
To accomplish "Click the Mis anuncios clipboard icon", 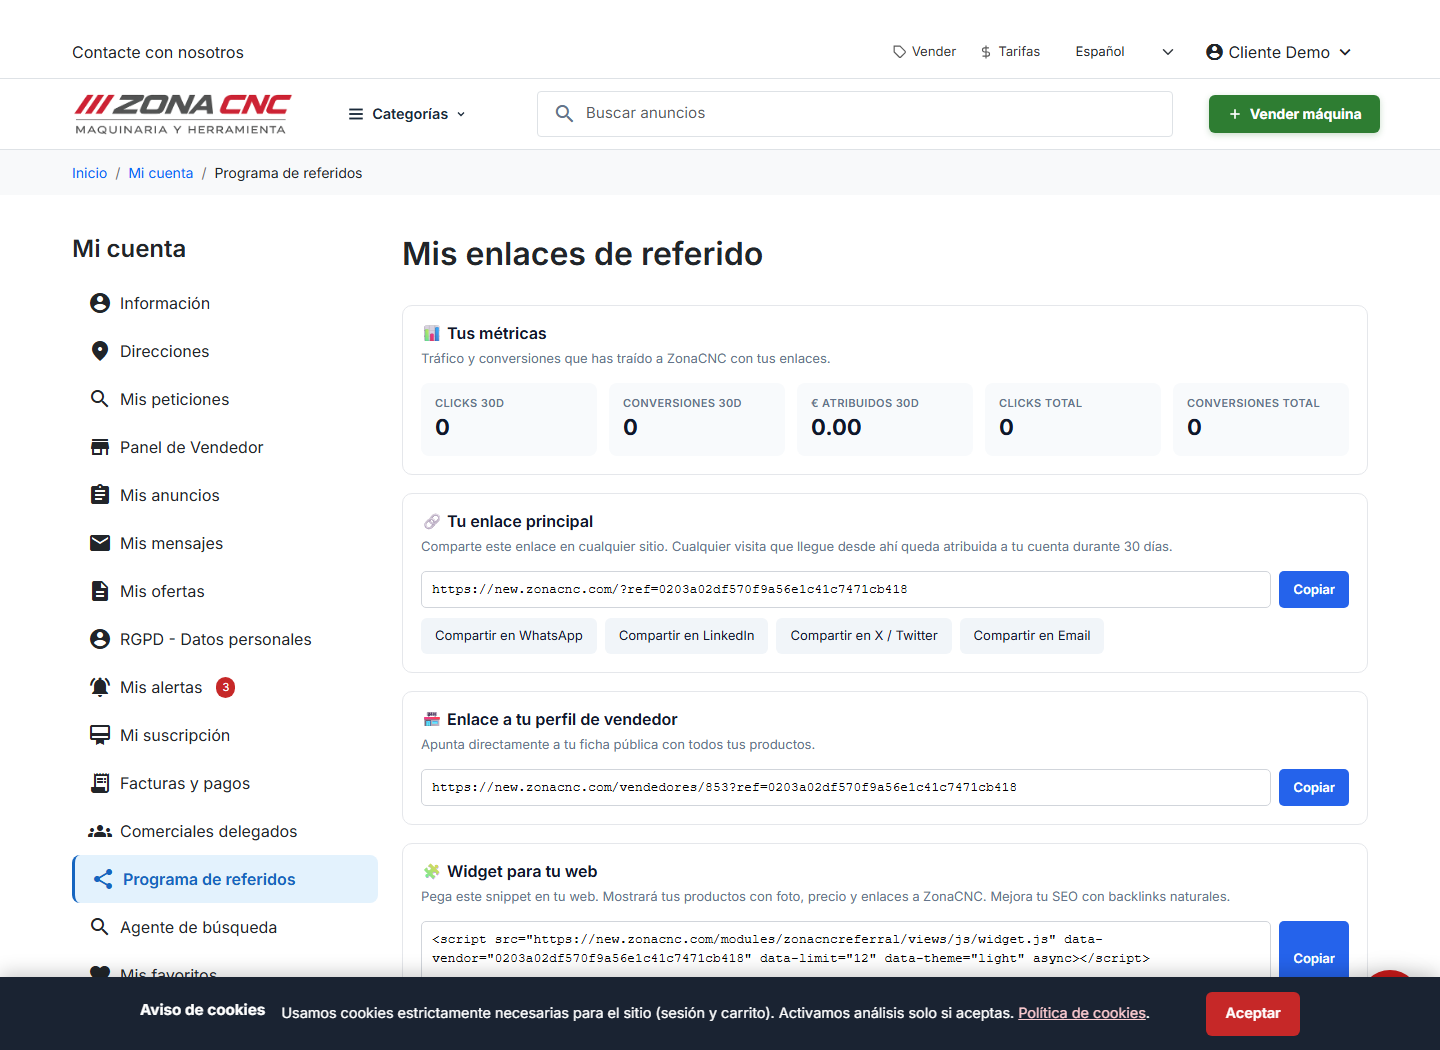I will point(100,495).
